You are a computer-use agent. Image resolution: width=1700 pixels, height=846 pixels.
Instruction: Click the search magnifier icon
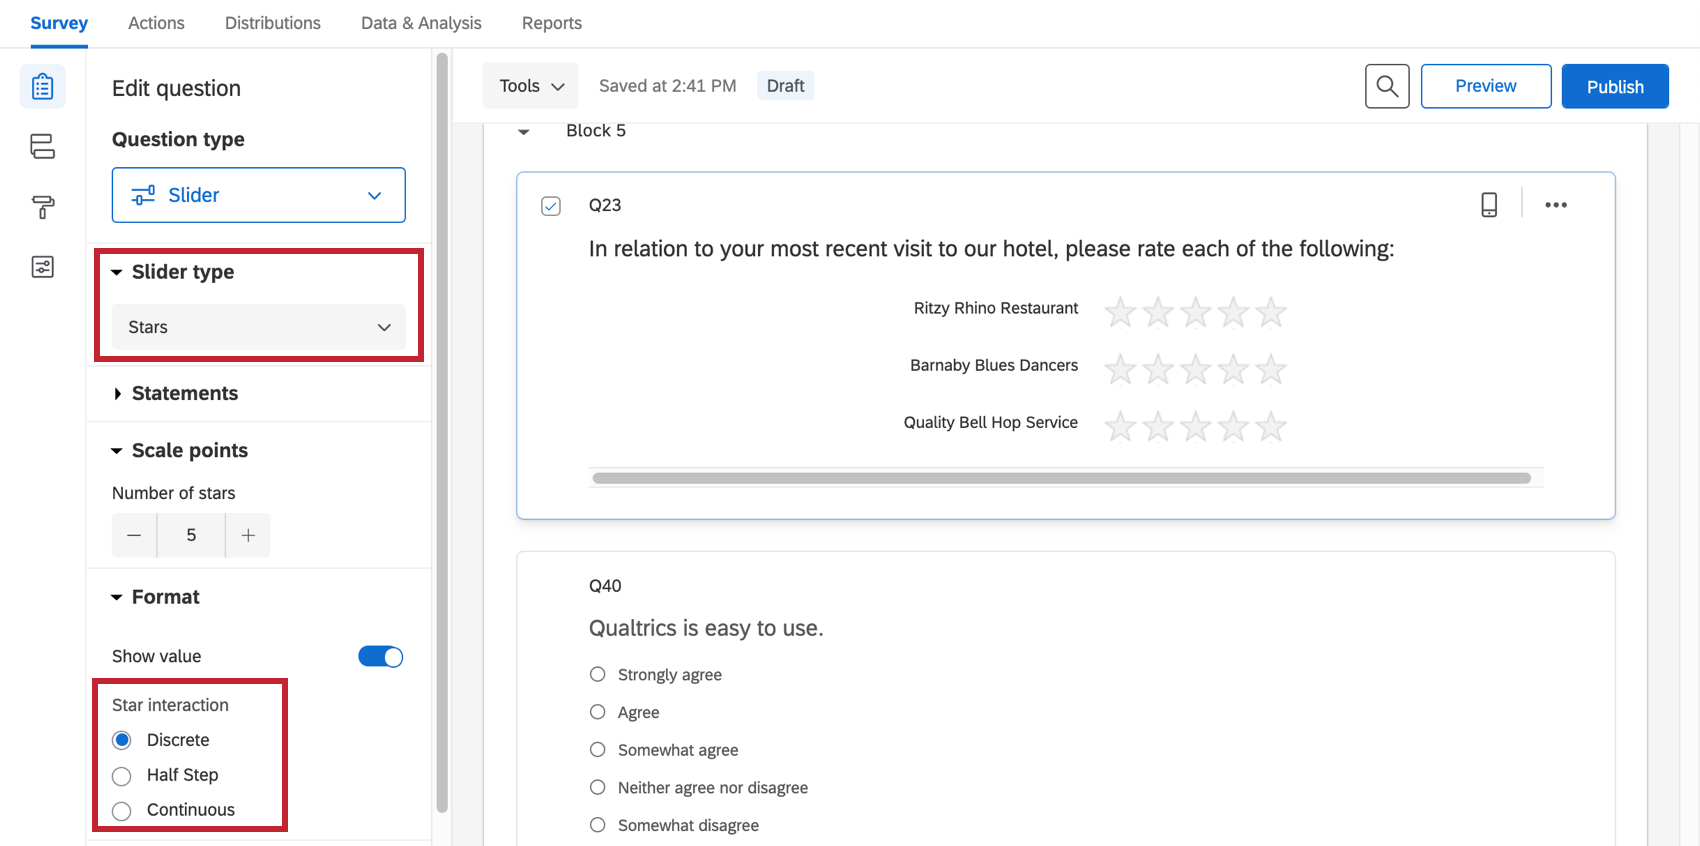(1387, 86)
